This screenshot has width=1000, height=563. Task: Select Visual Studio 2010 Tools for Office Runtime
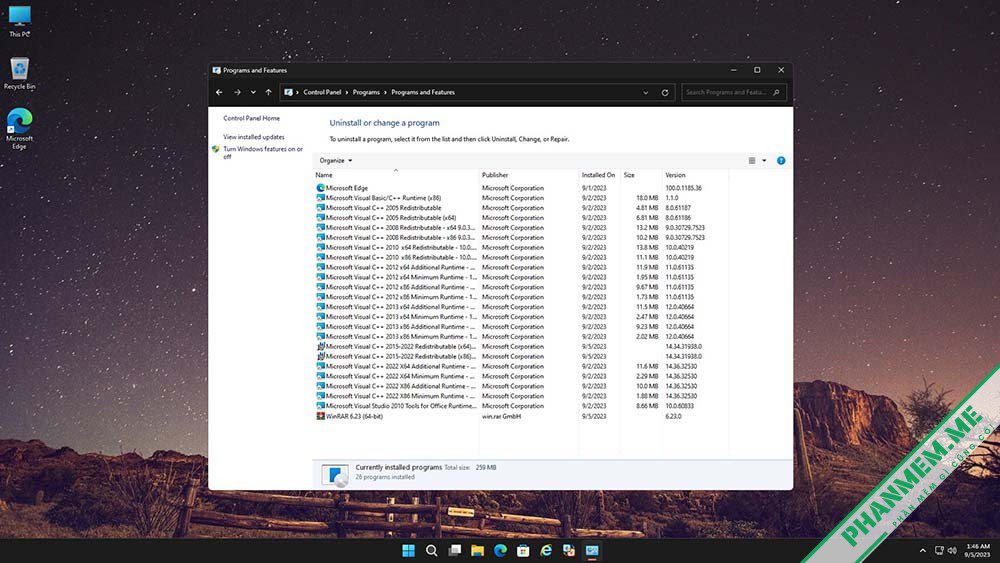point(522,406)
